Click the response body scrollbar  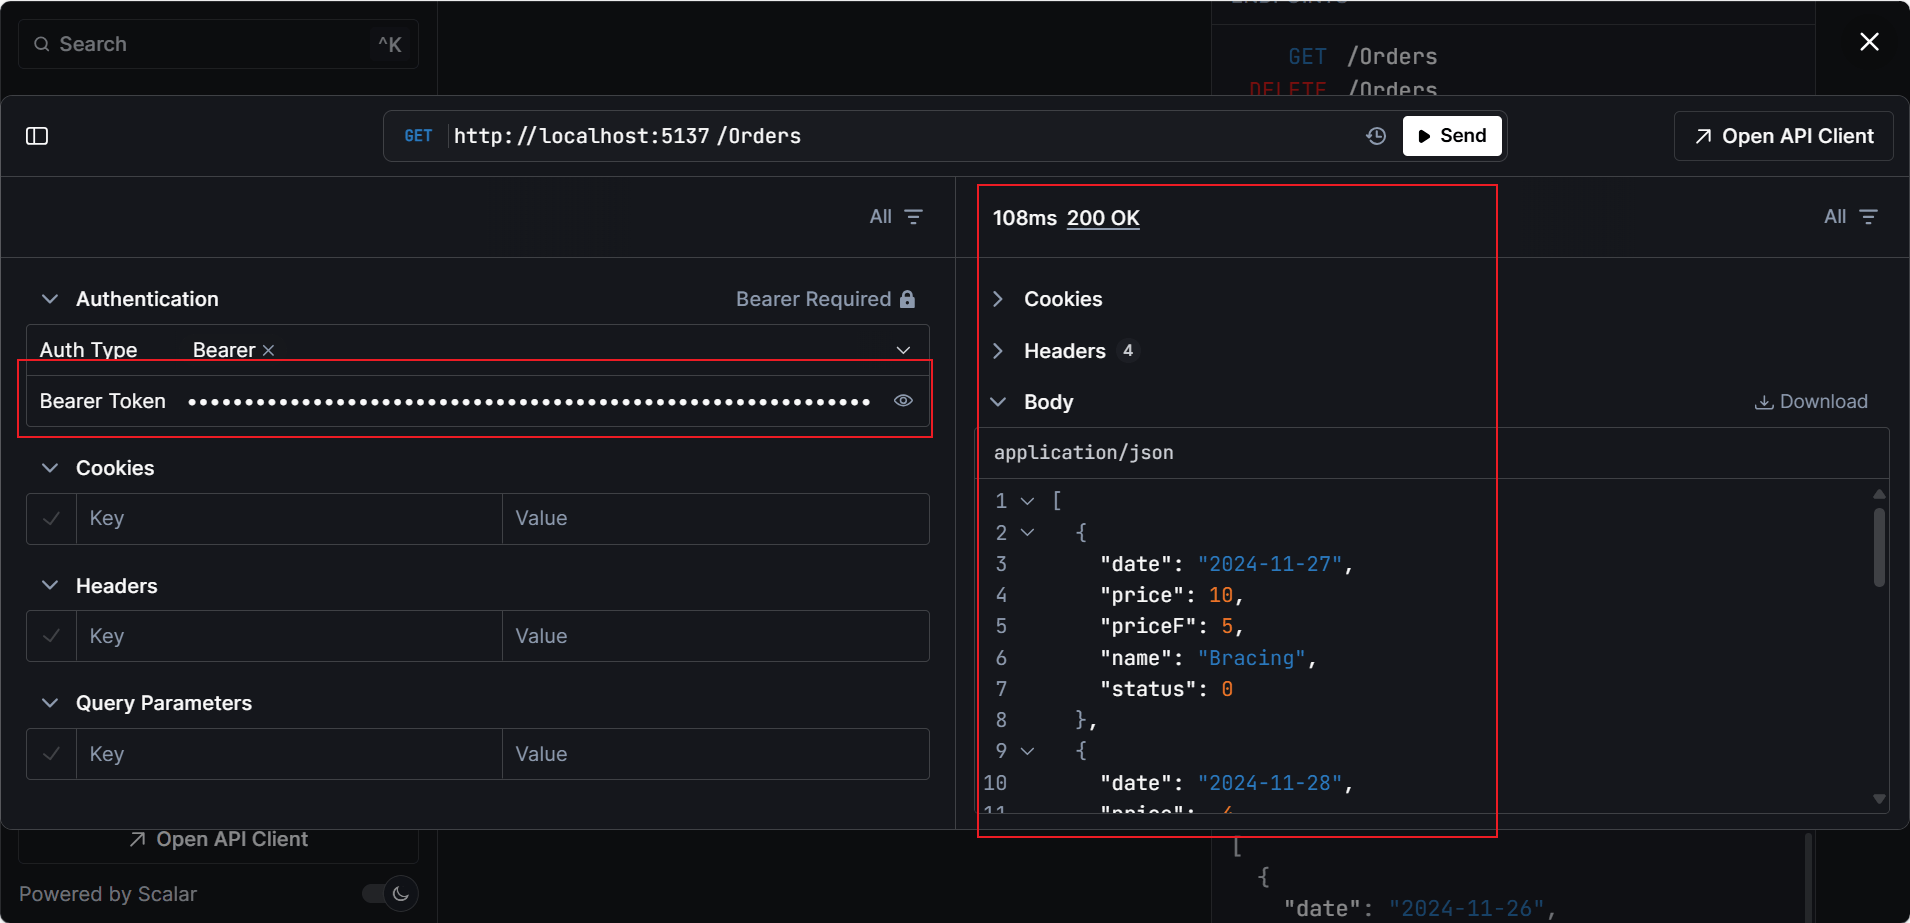tap(1879, 547)
